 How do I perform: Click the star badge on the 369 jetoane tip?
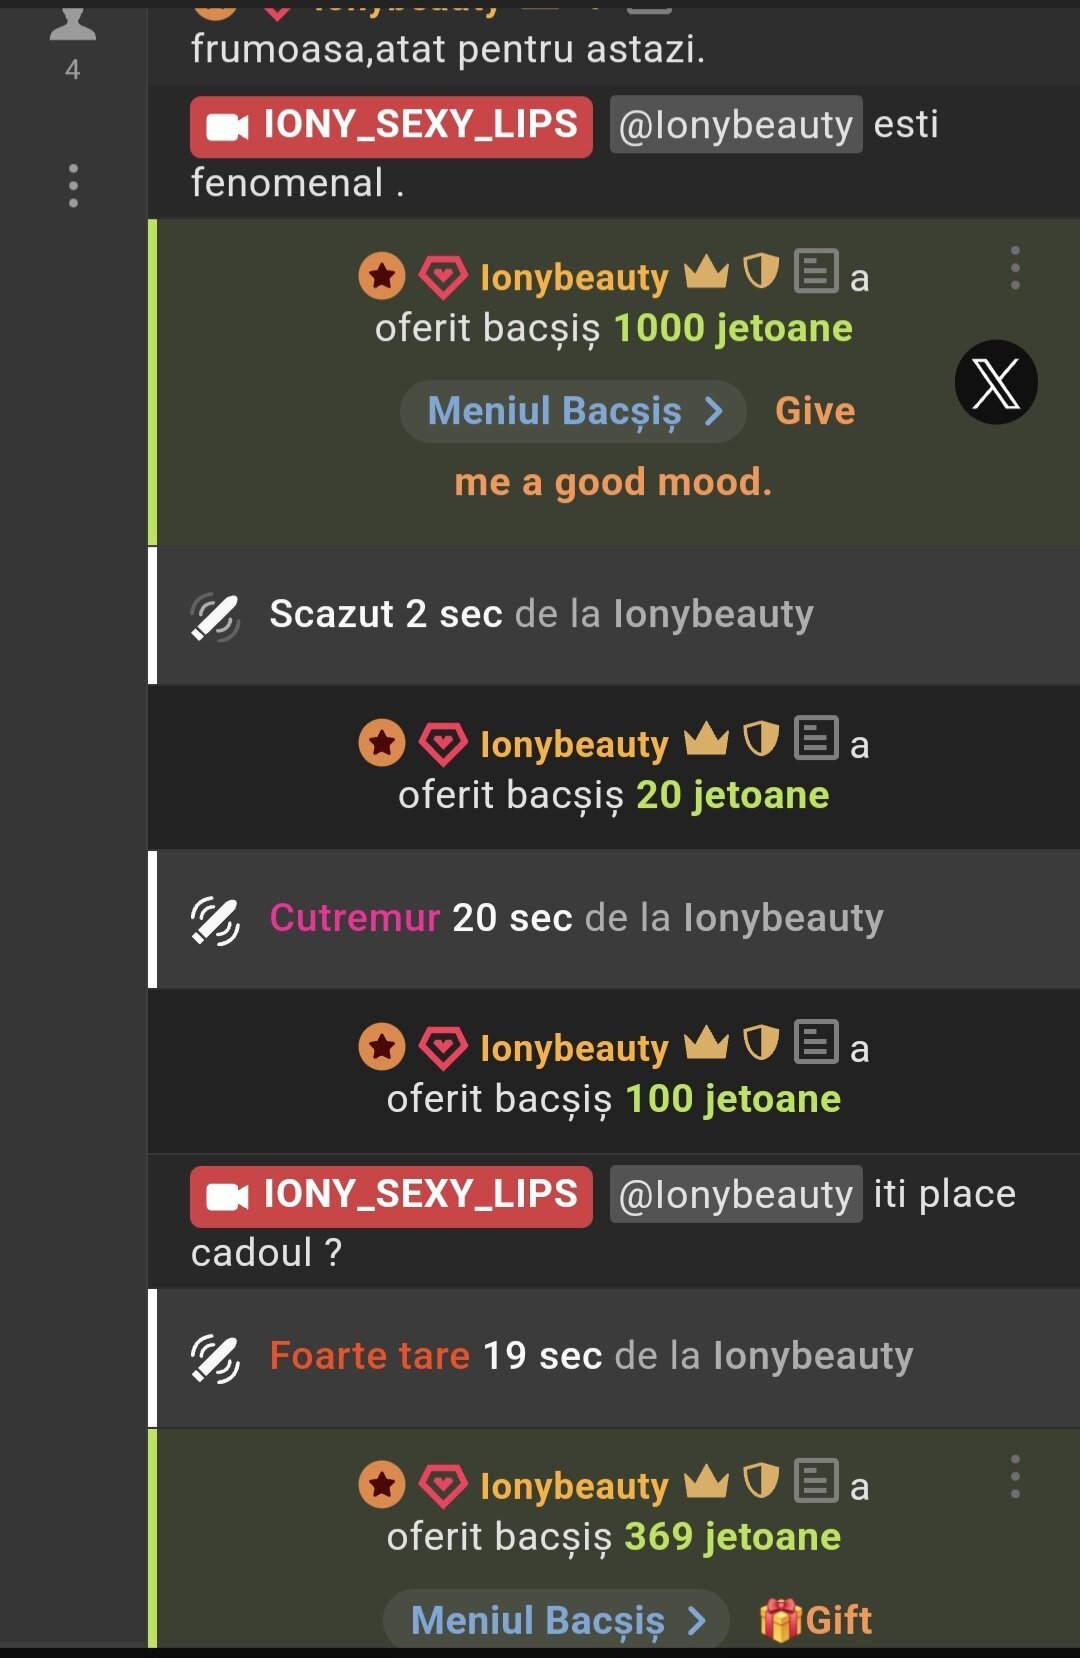pyautogui.click(x=382, y=1485)
